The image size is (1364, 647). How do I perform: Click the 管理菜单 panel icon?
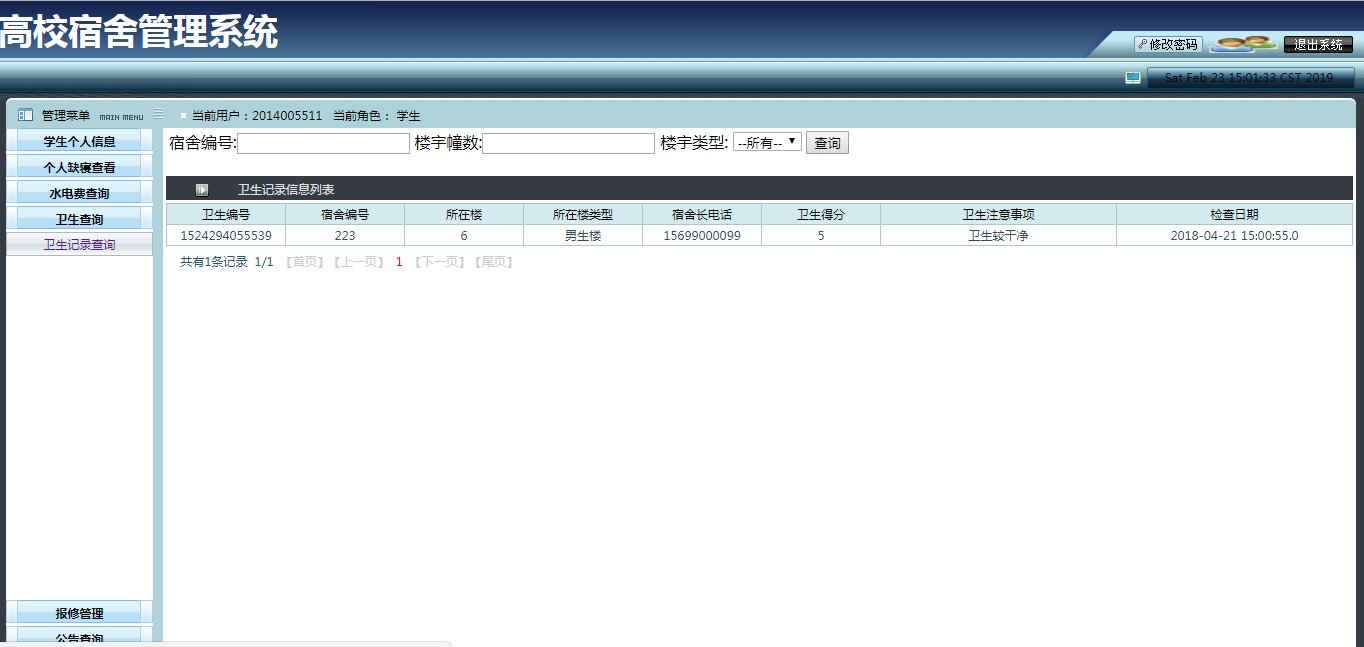[26, 115]
